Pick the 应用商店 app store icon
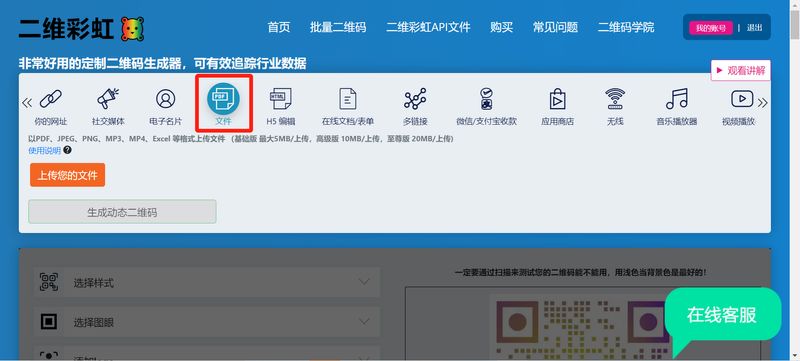Image resolution: width=800 pixels, height=361 pixels. tap(557, 99)
